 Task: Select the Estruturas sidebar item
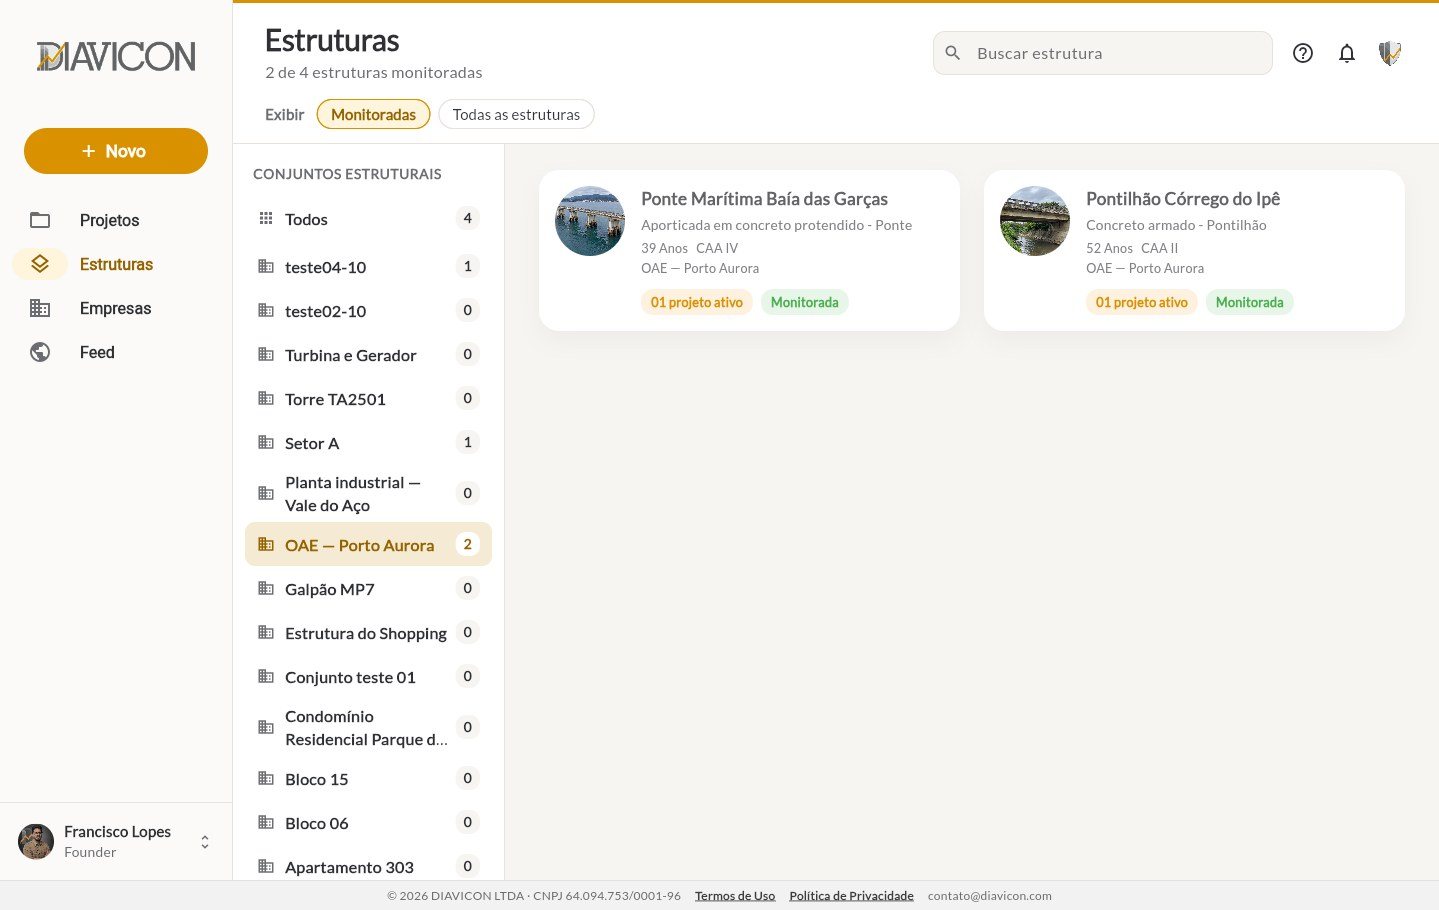click(x=116, y=264)
